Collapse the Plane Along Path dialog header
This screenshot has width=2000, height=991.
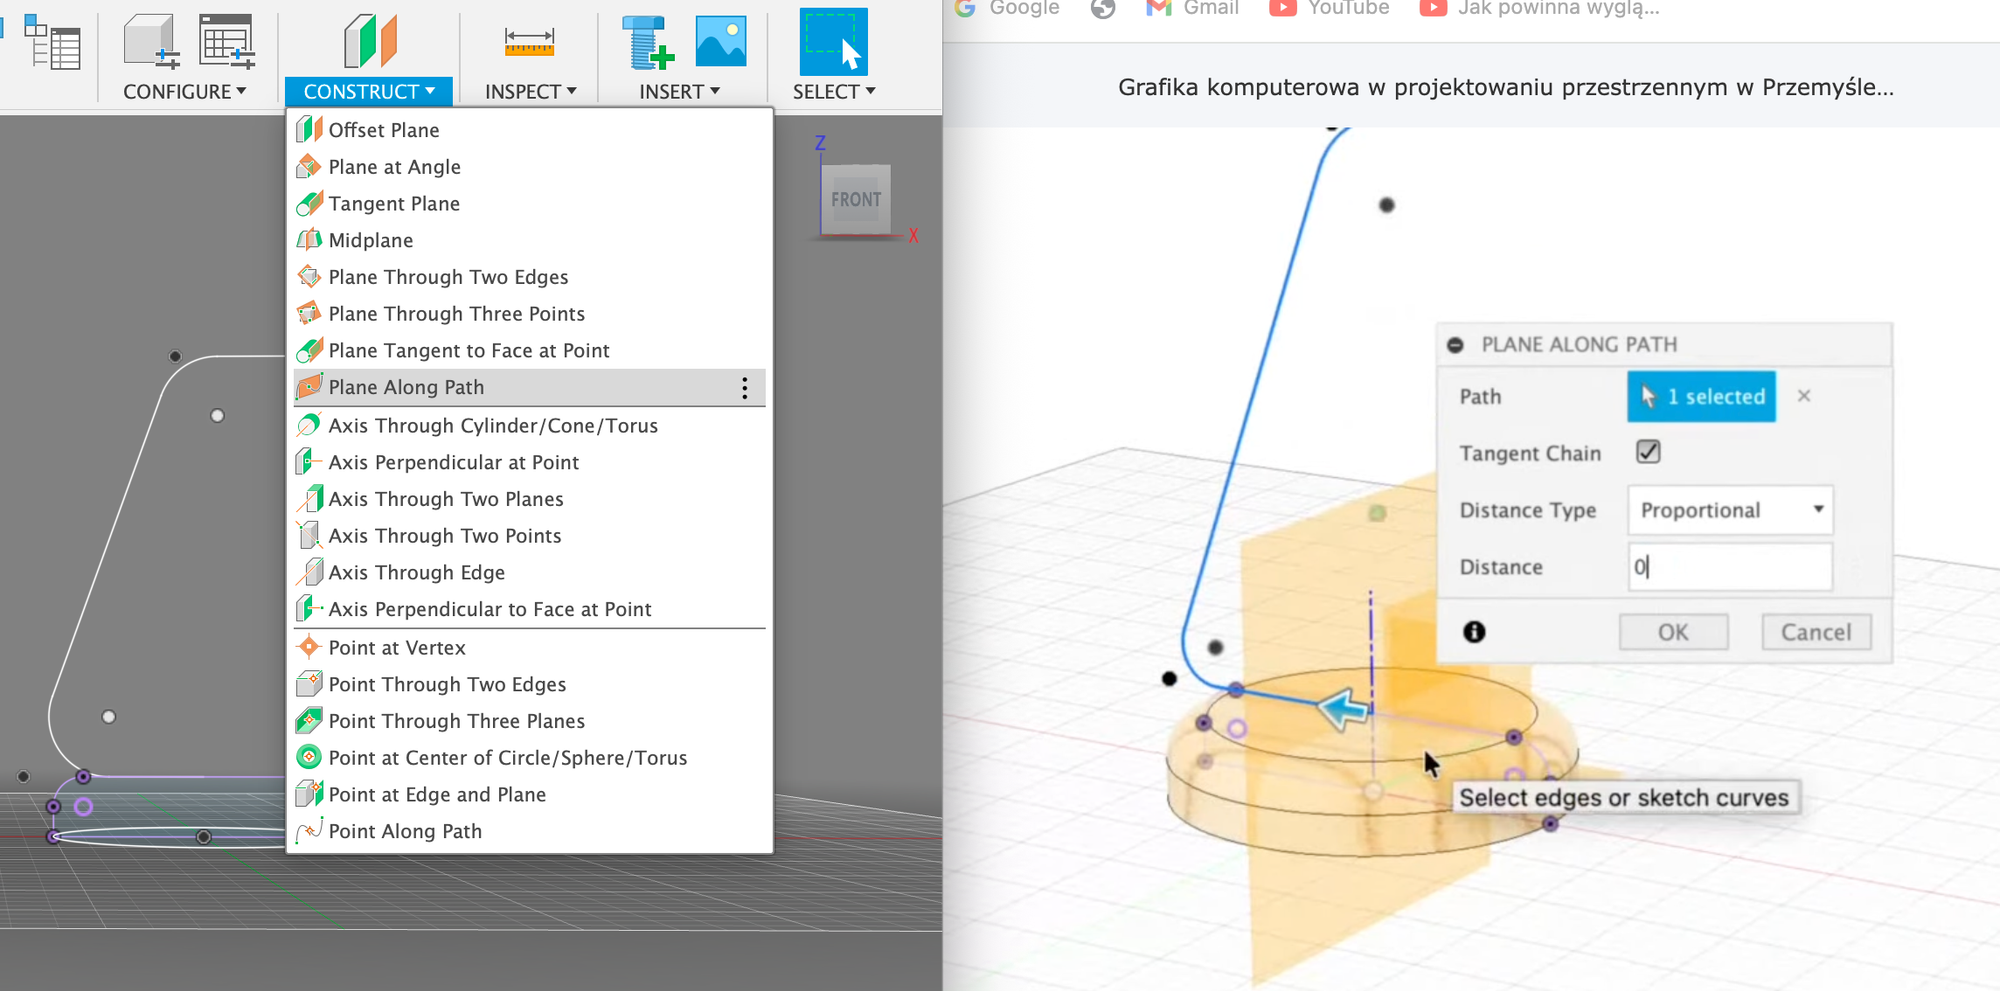pos(1456,345)
